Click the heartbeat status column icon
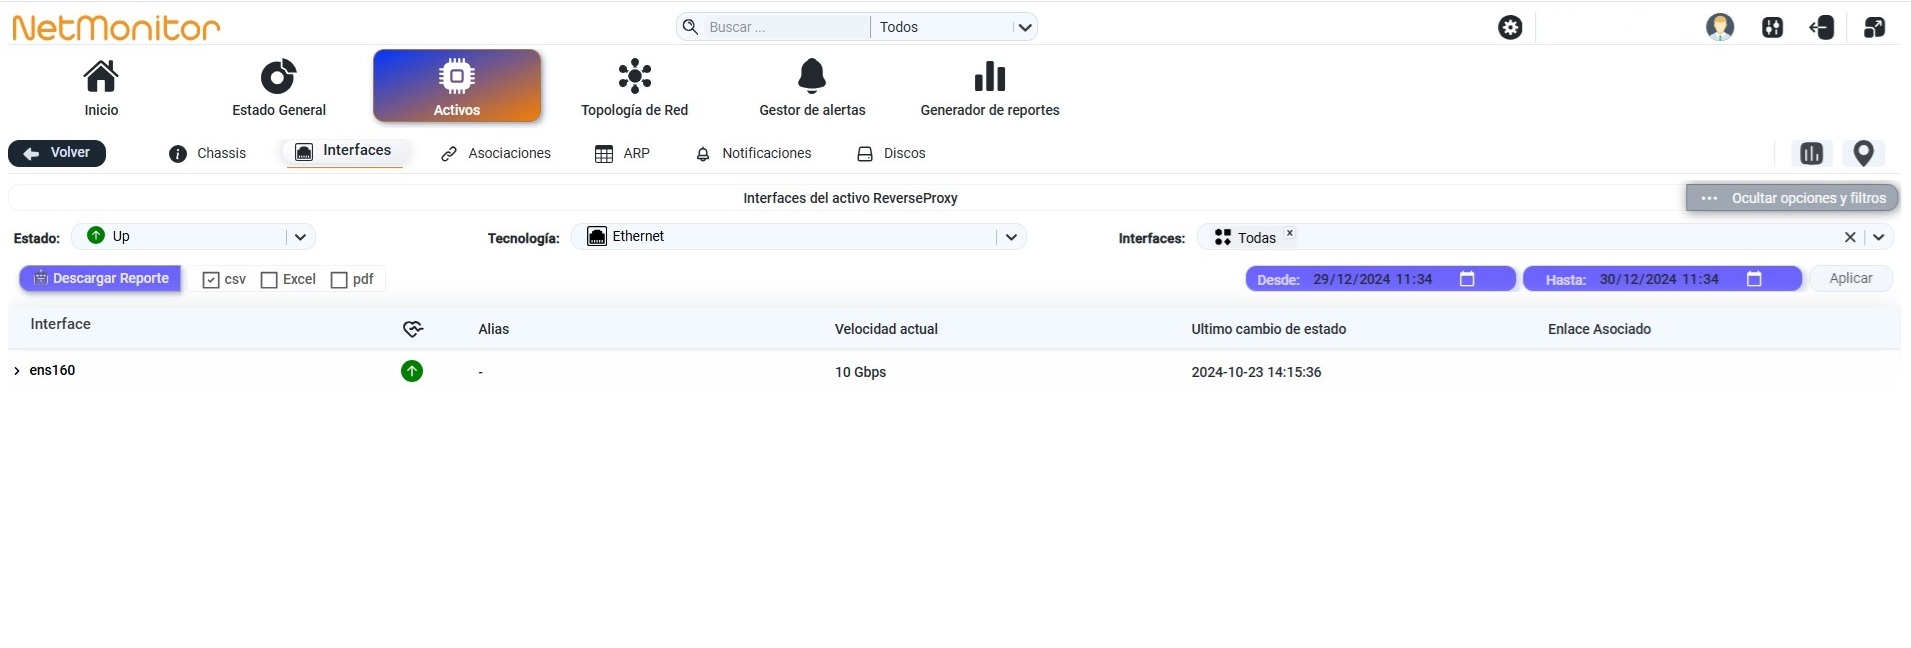This screenshot has height=648, width=1911. pos(413,329)
